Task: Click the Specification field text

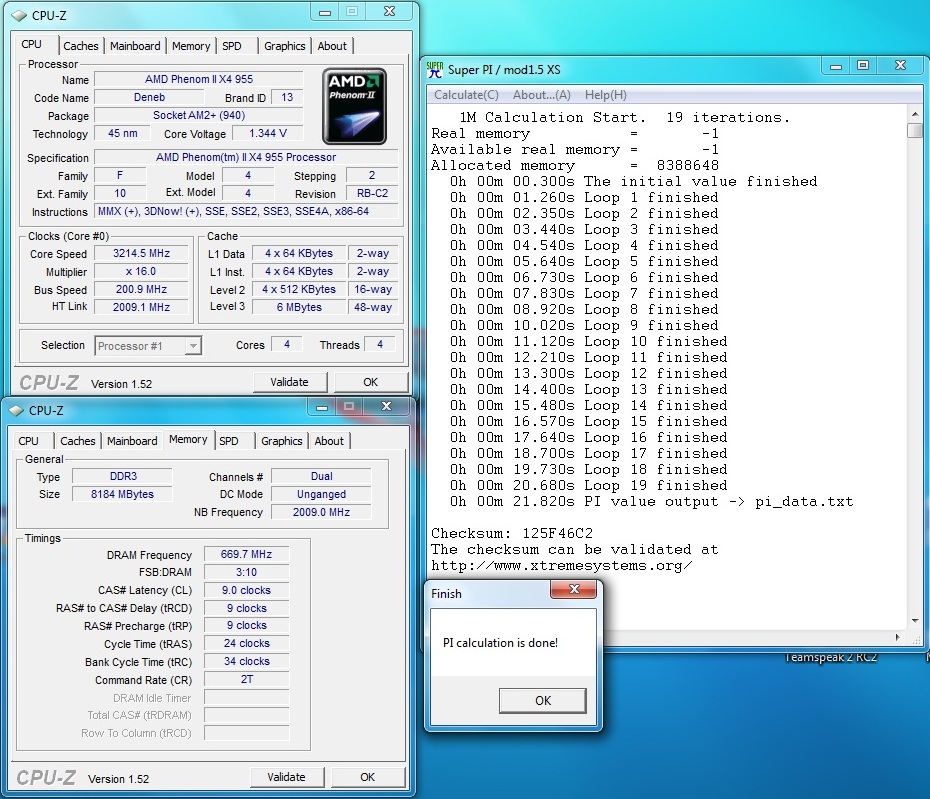Action: 246,157
